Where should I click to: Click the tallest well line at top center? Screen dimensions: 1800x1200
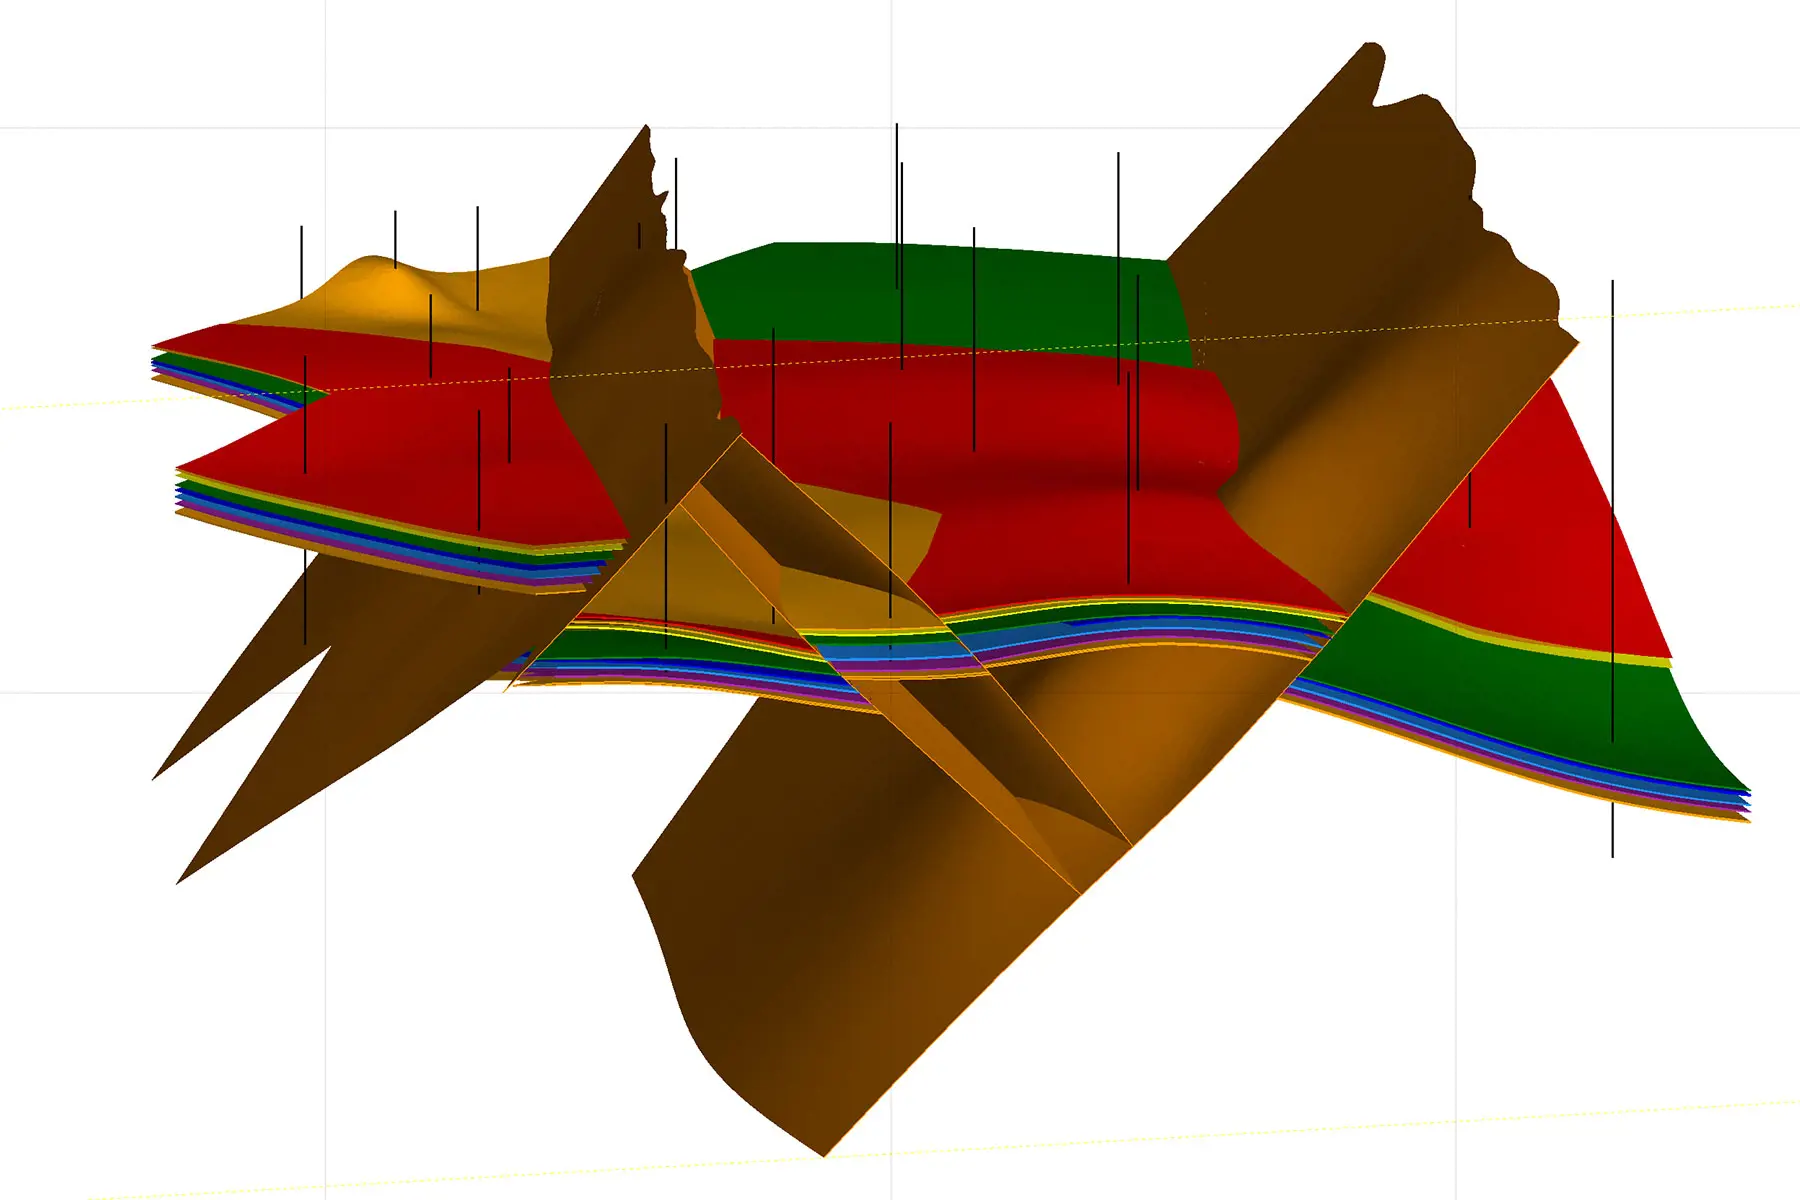point(897,200)
